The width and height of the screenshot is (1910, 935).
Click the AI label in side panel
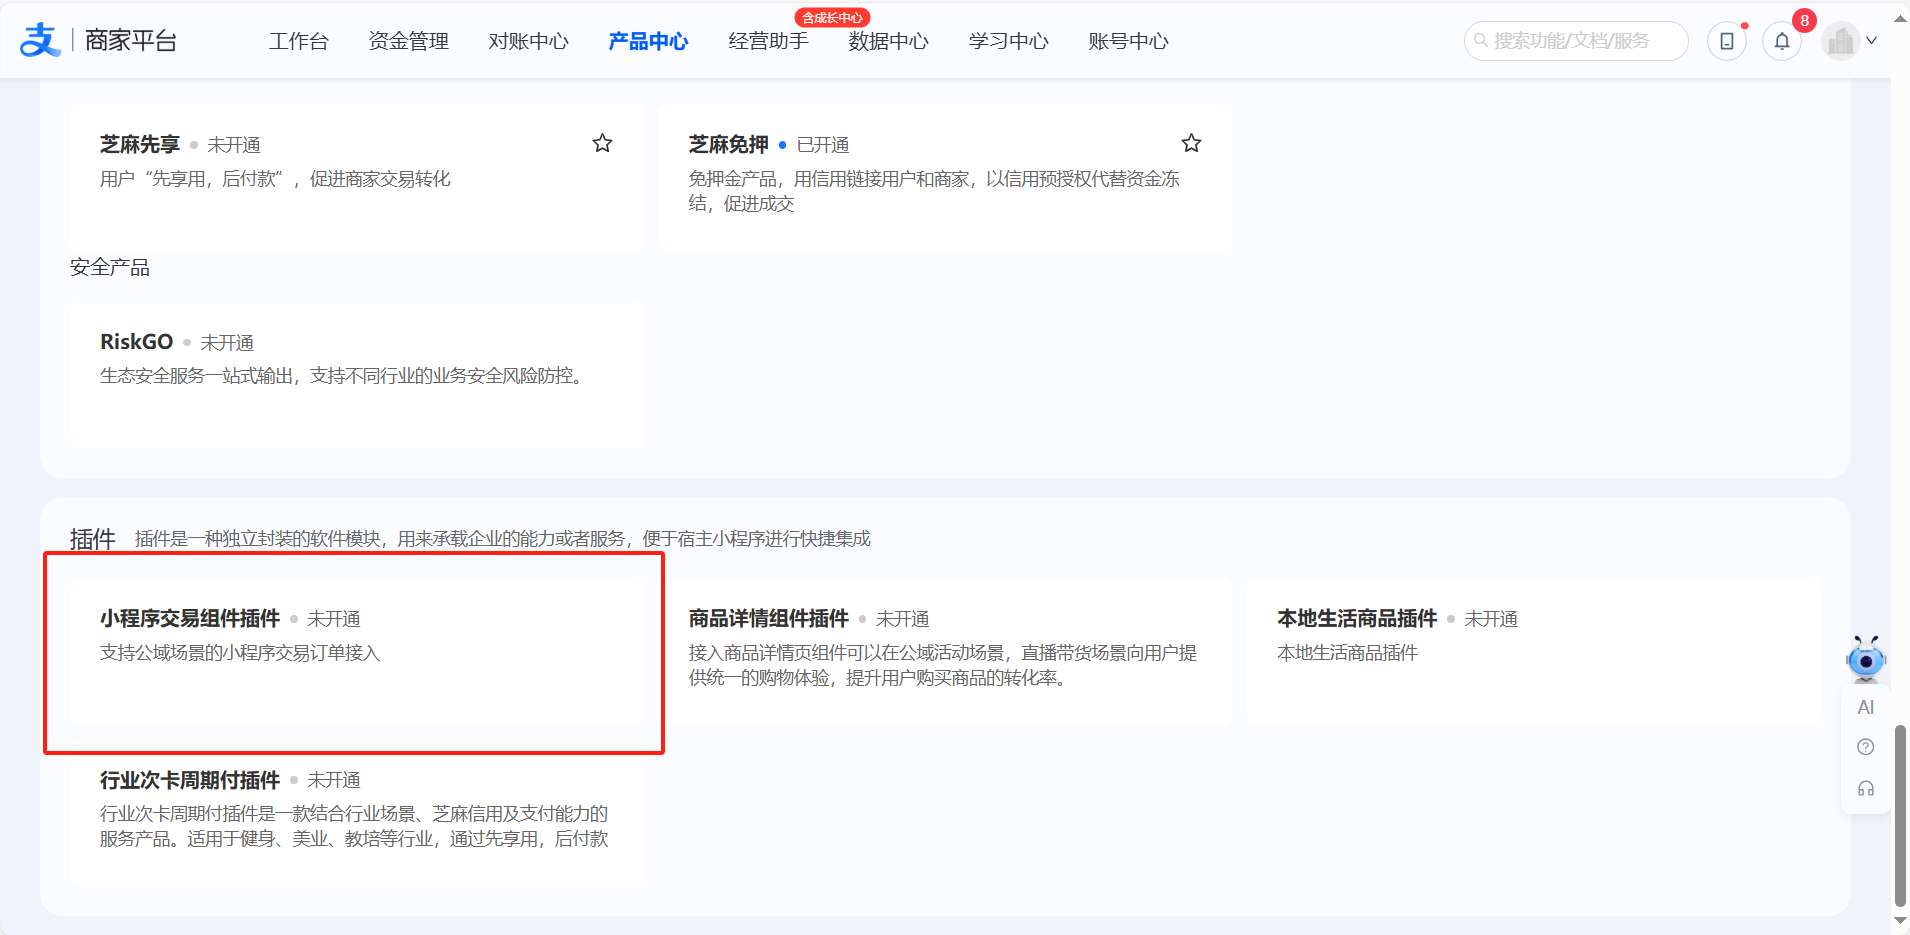point(1866,707)
